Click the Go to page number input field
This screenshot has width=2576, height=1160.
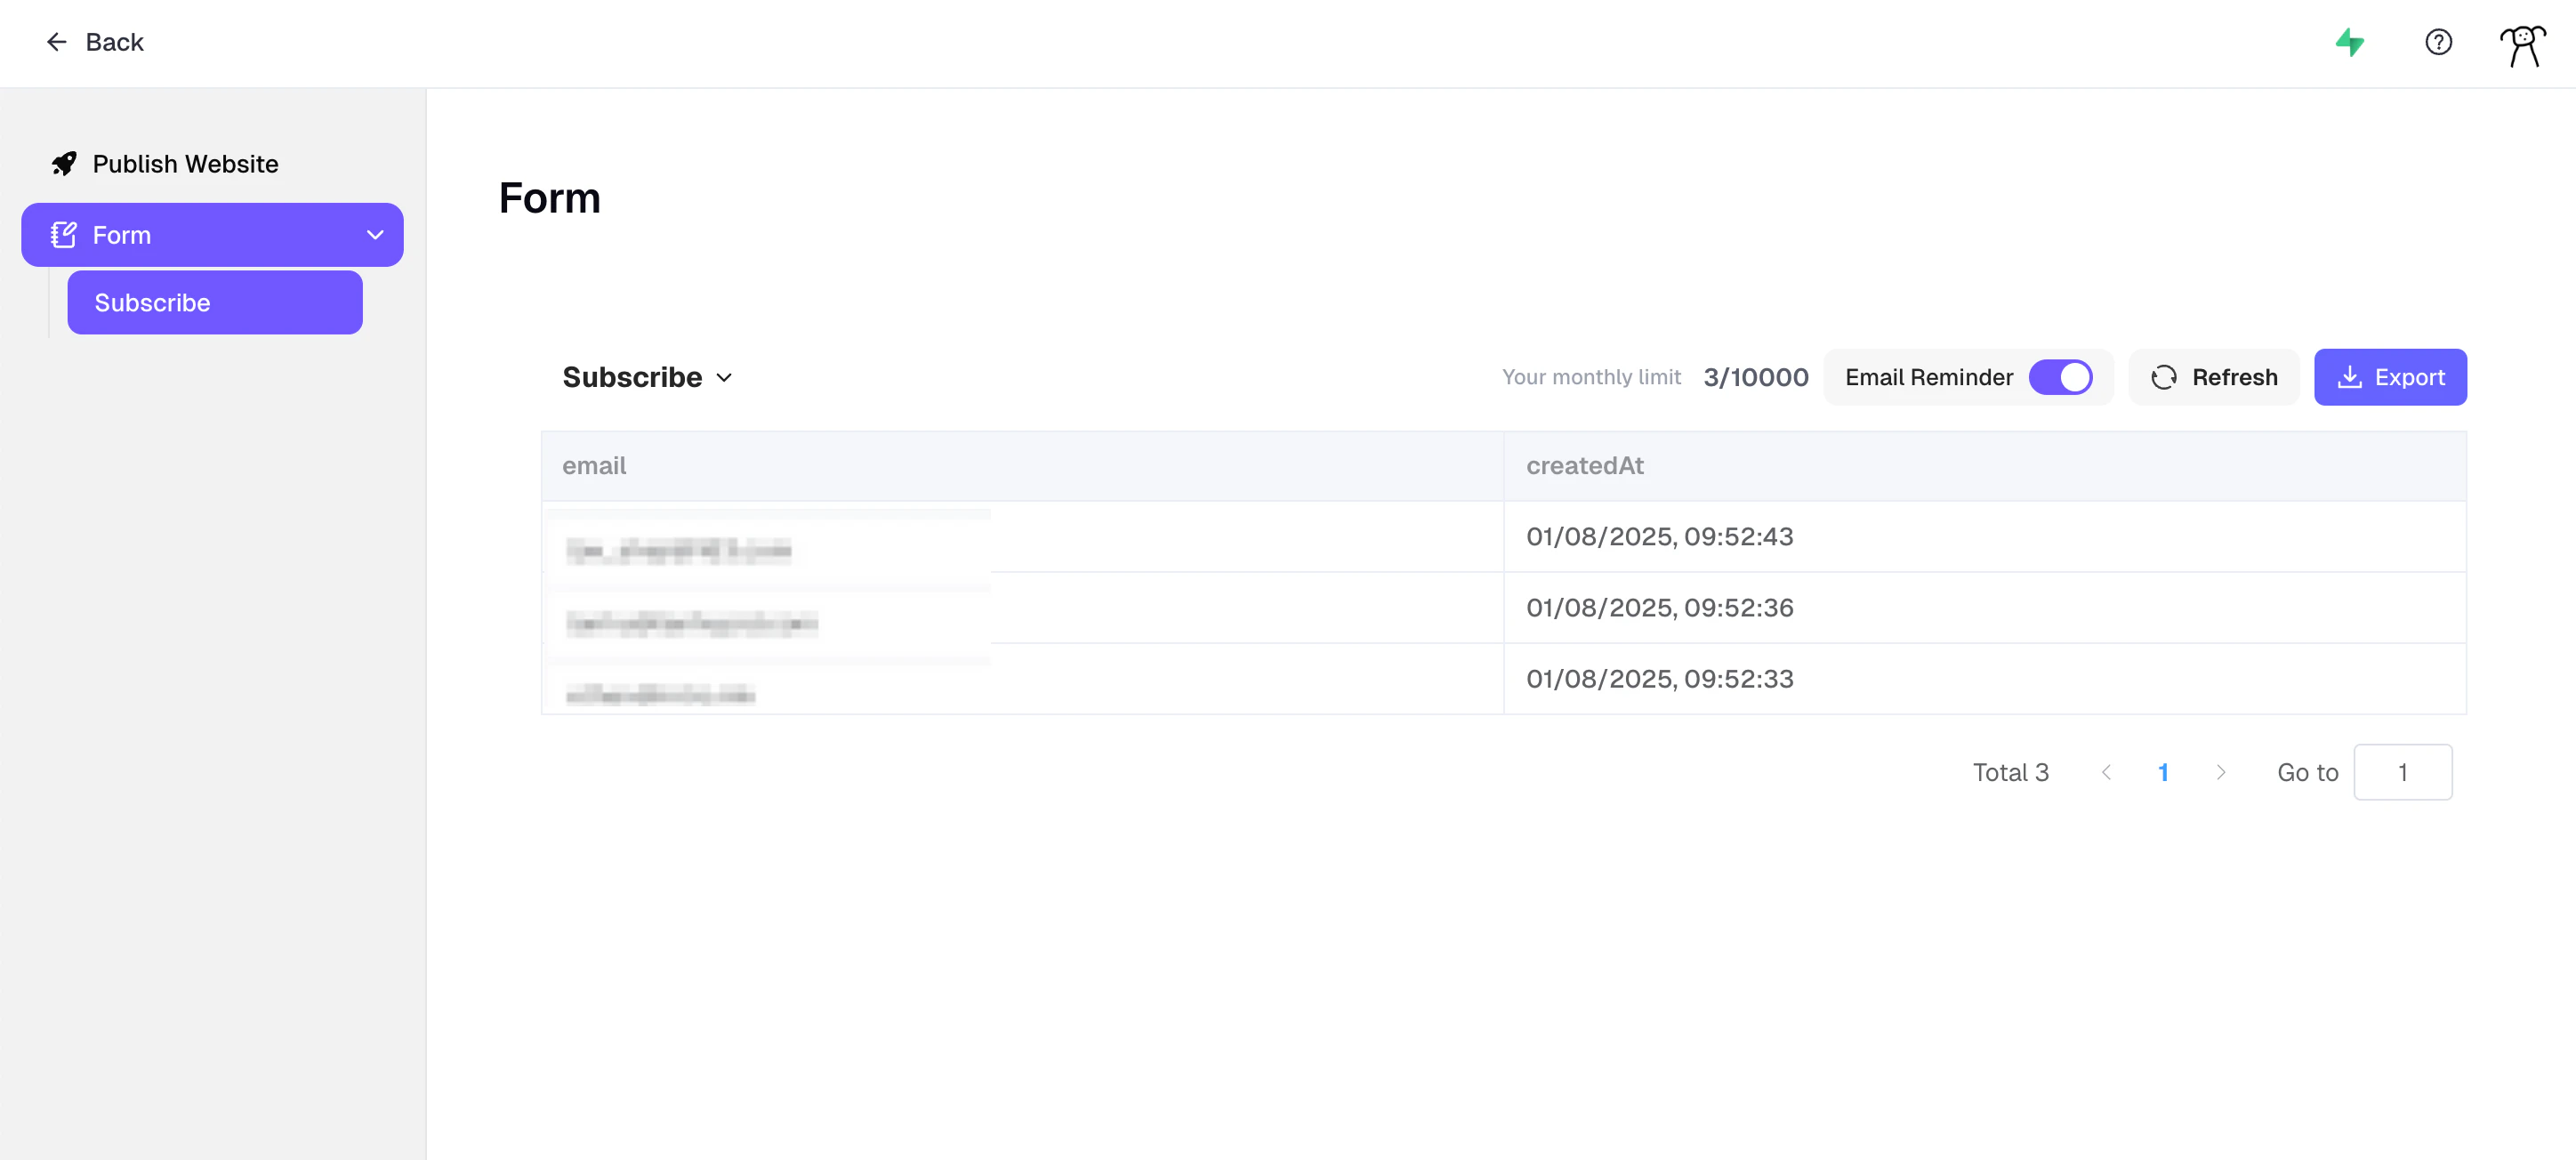click(2404, 772)
